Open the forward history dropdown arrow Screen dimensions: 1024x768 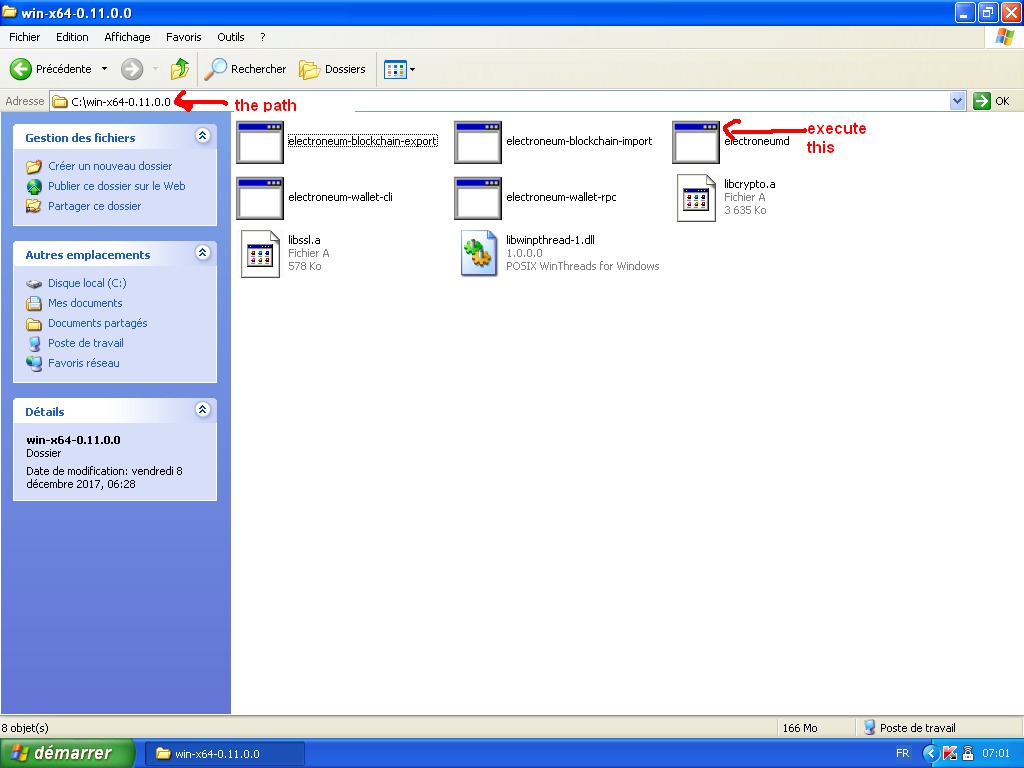pyautogui.click(x=155, y=69)
